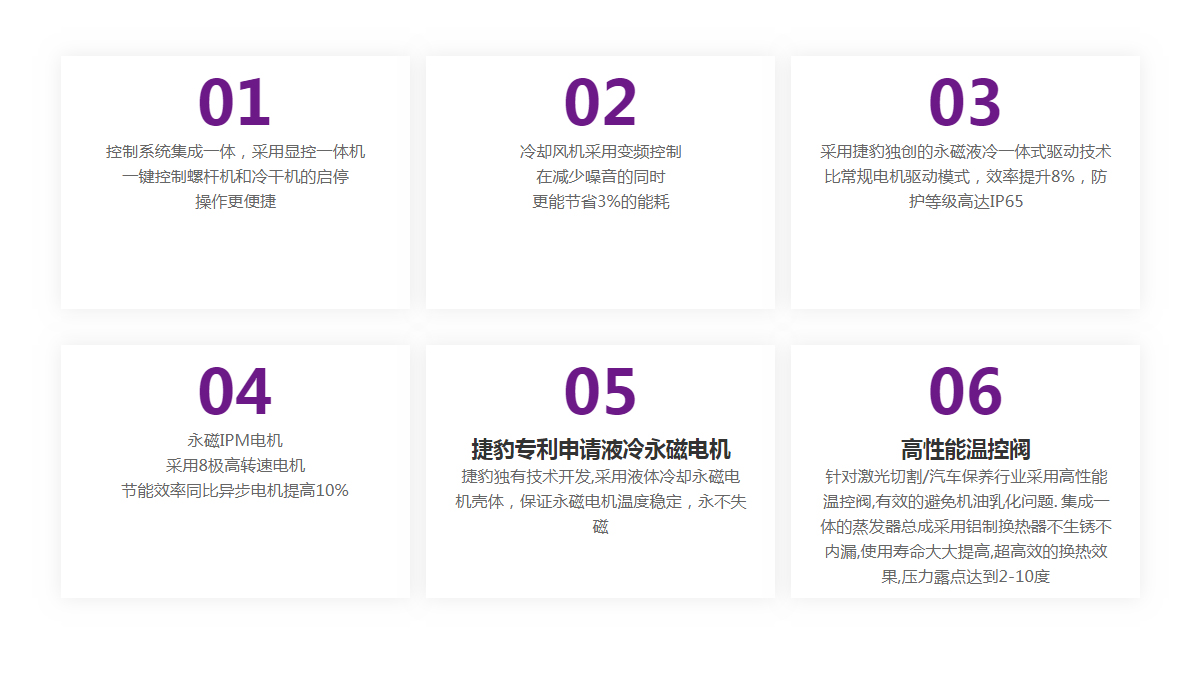
Task: Click the line 护等级高达IP65
Action: pos(965,201)
